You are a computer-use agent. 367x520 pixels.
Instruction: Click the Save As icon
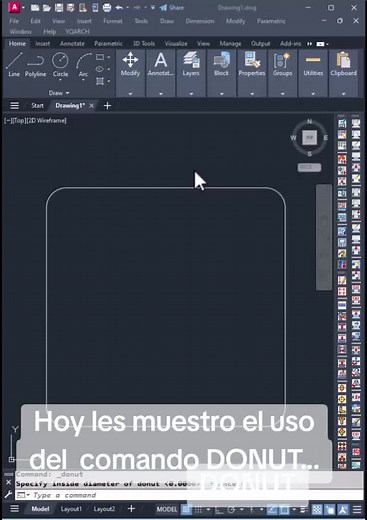(70, 7)
